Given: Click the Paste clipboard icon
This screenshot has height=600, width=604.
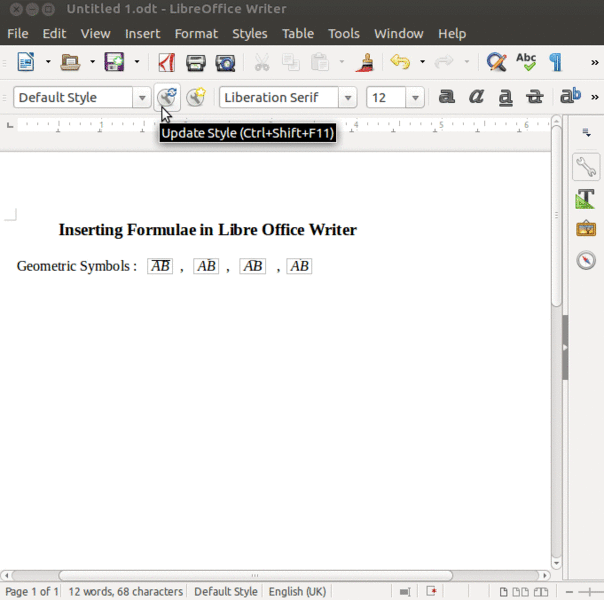Looking at the screenshot, I should 320,62.
